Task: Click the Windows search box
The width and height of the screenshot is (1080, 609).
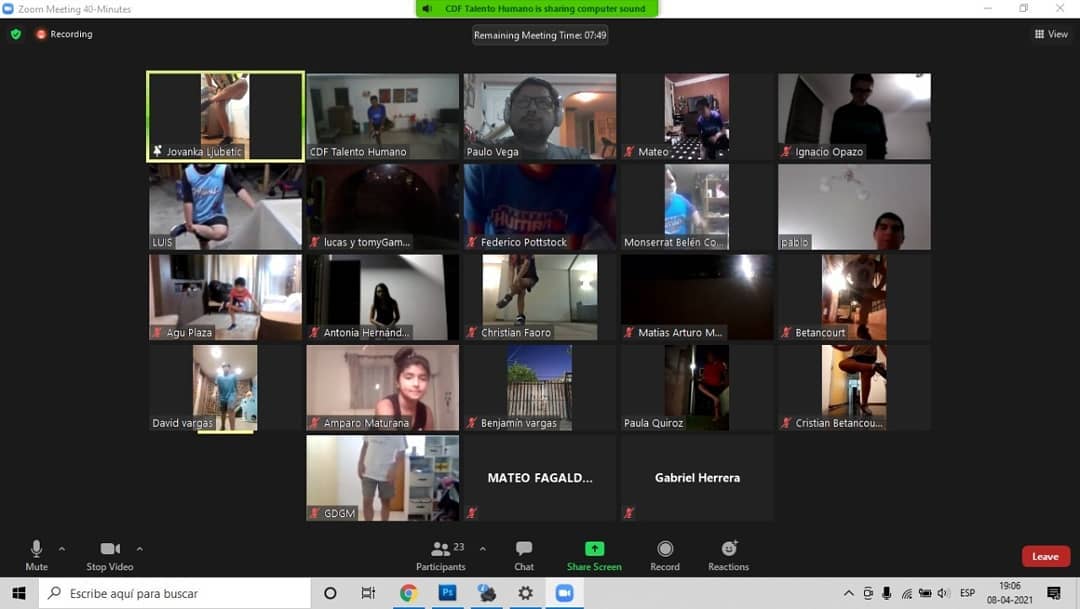Action: pyautogui.click(x=175, y=593)
